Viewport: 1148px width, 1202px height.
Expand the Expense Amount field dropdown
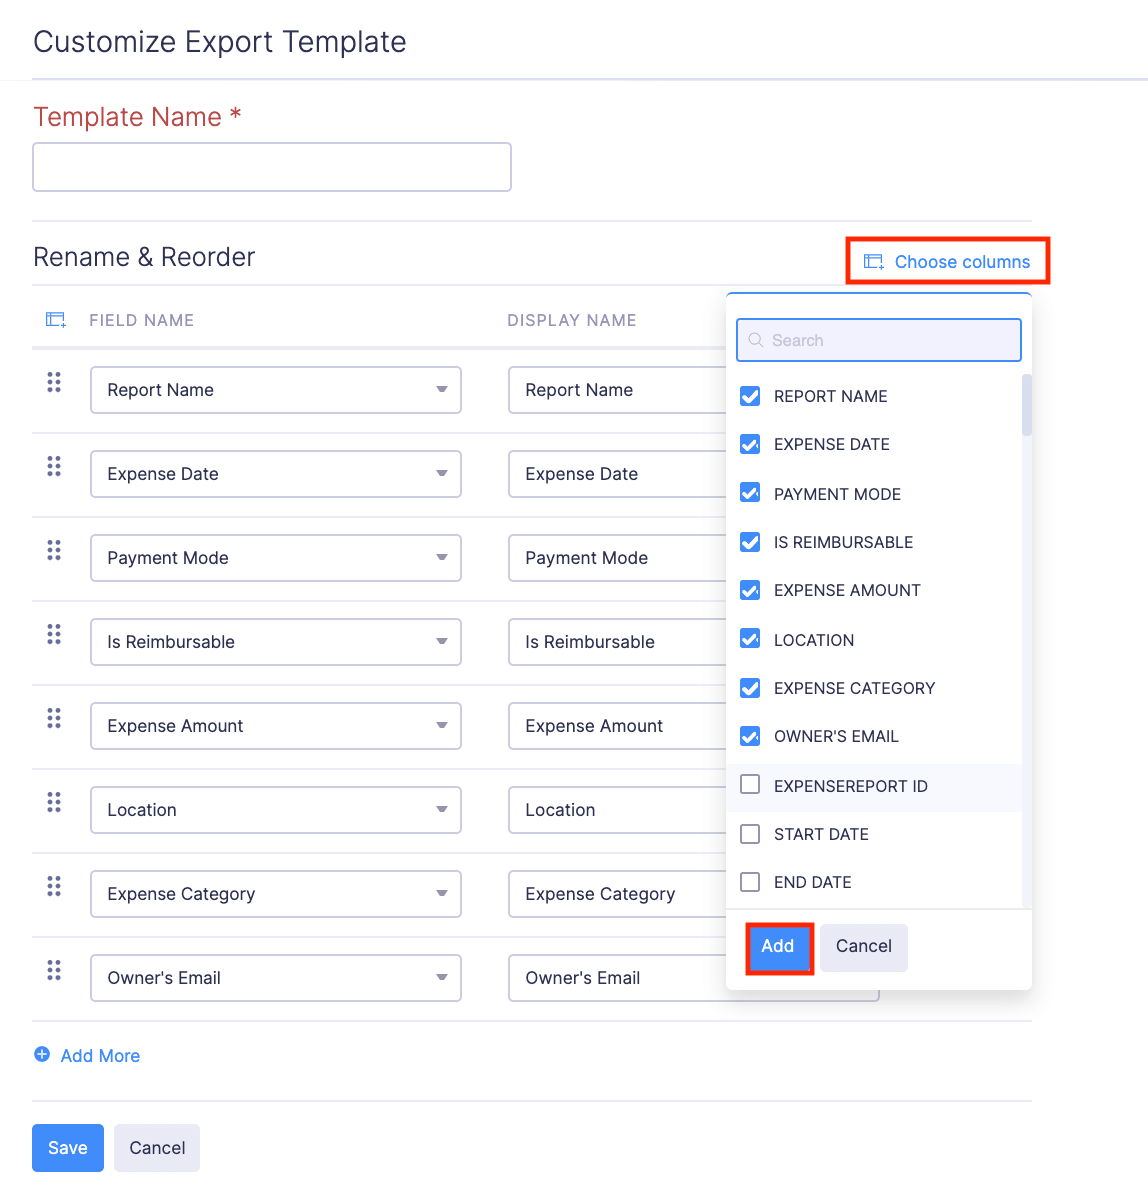coord(444,726)
